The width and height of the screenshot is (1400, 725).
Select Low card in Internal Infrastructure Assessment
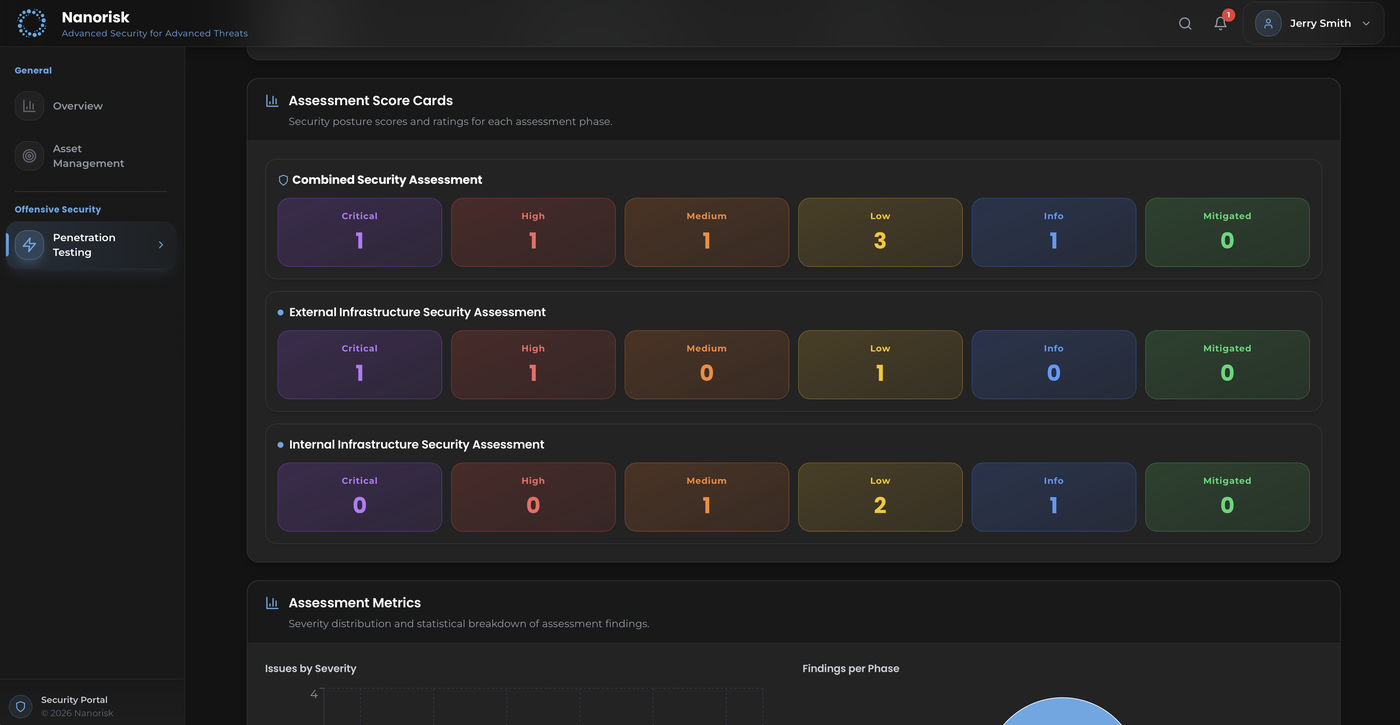(x=880, y=497)
